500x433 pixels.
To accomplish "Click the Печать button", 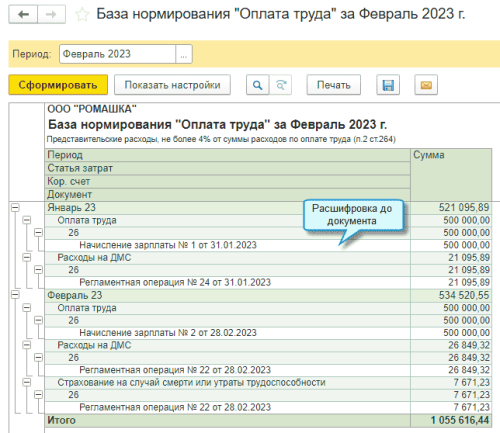I will pos(334,85).
